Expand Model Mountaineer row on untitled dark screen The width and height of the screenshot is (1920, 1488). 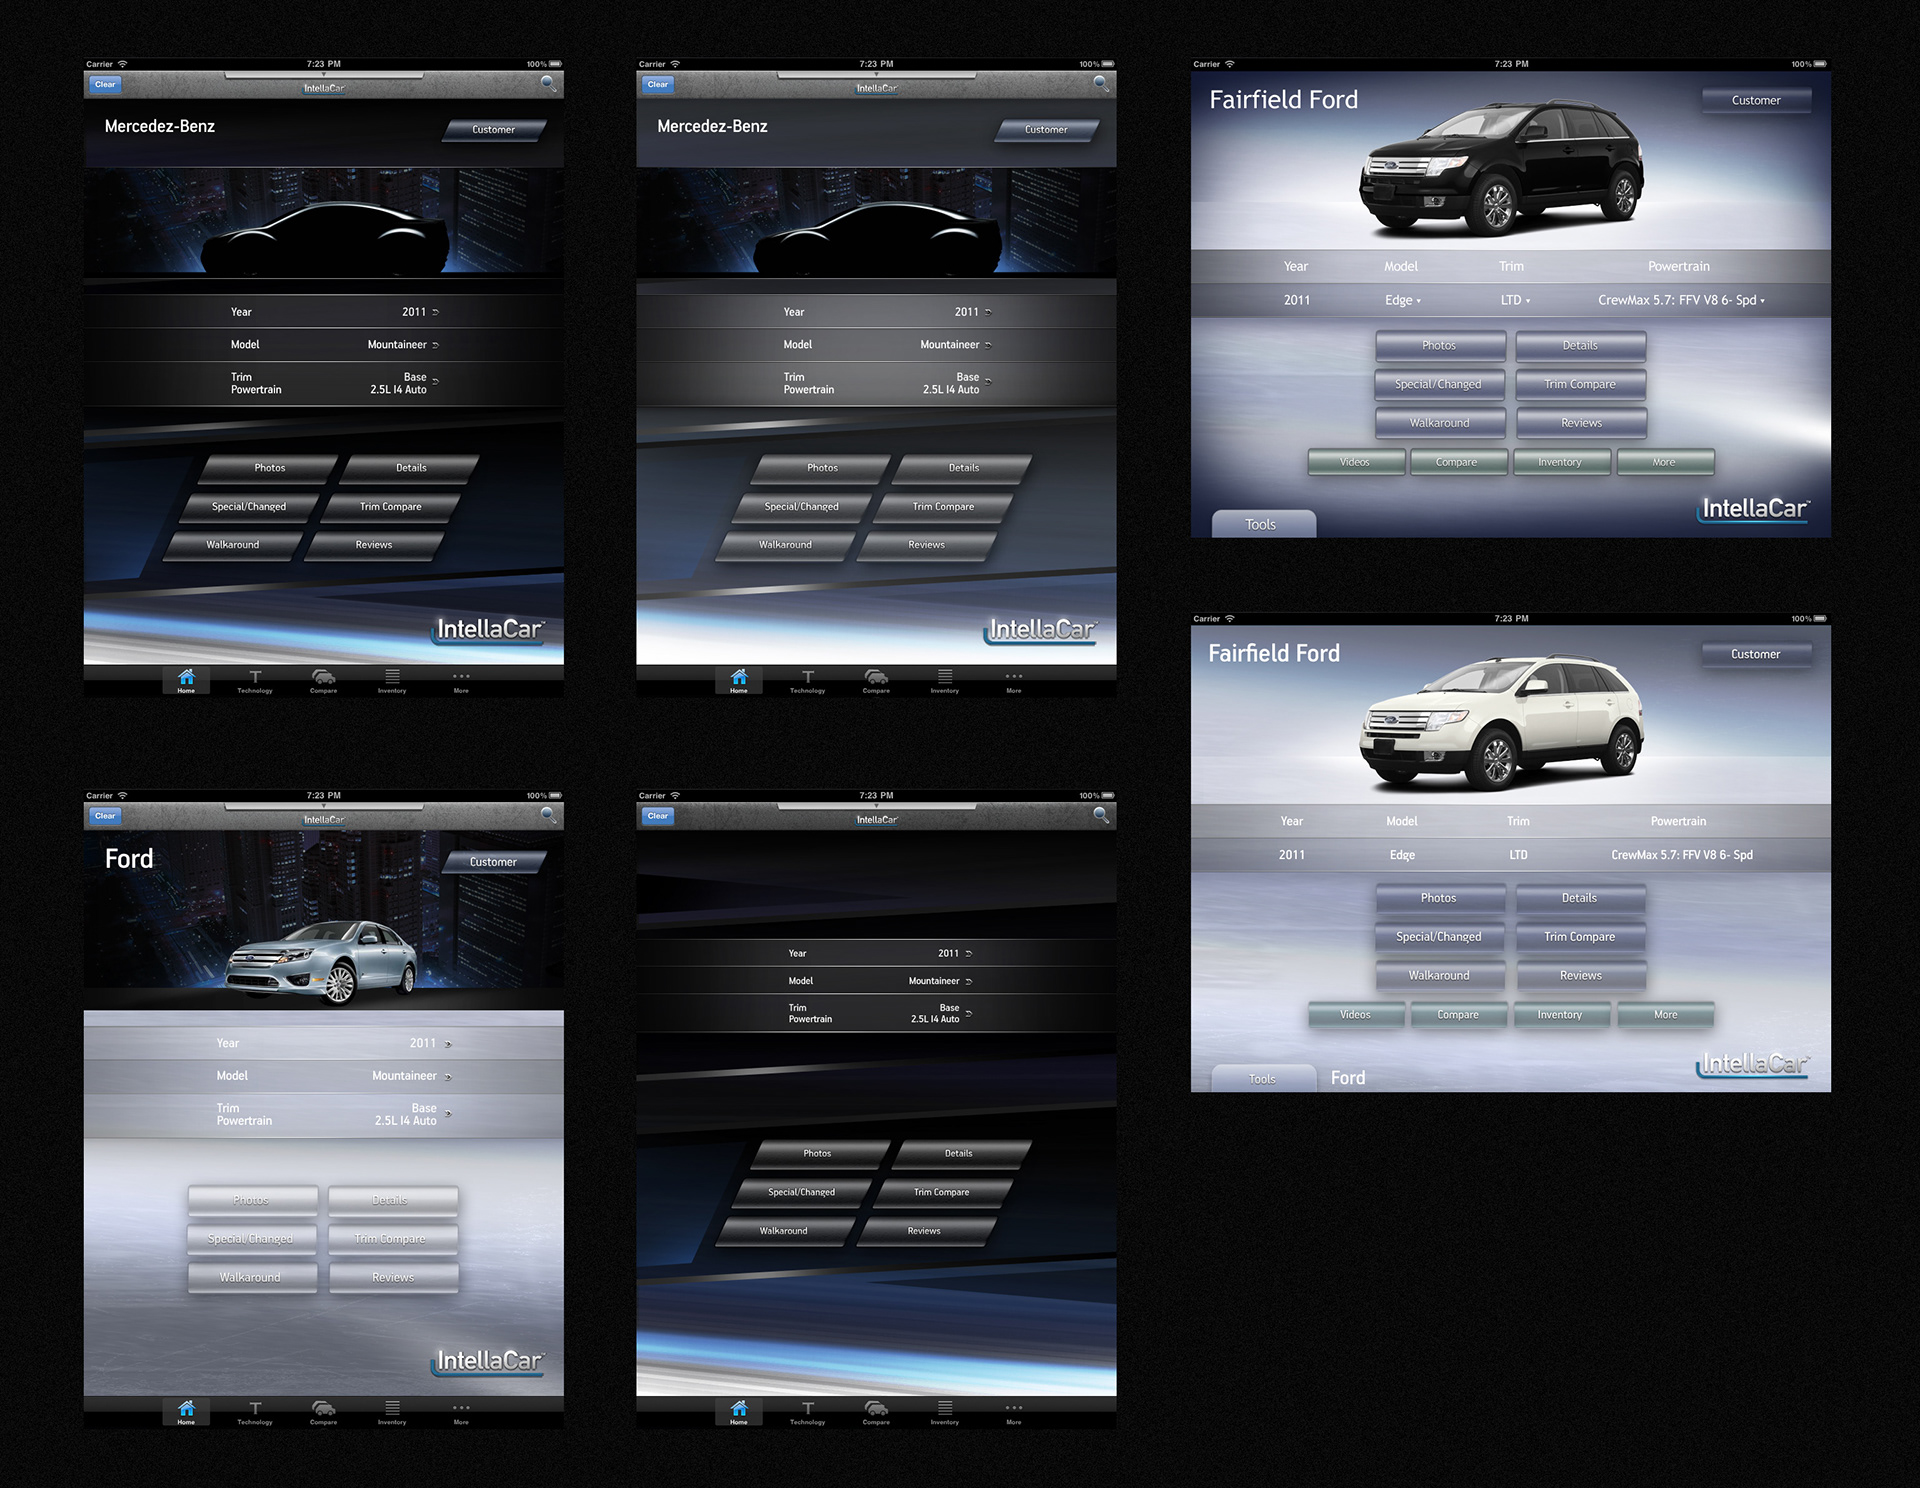[x=877, y=981]
